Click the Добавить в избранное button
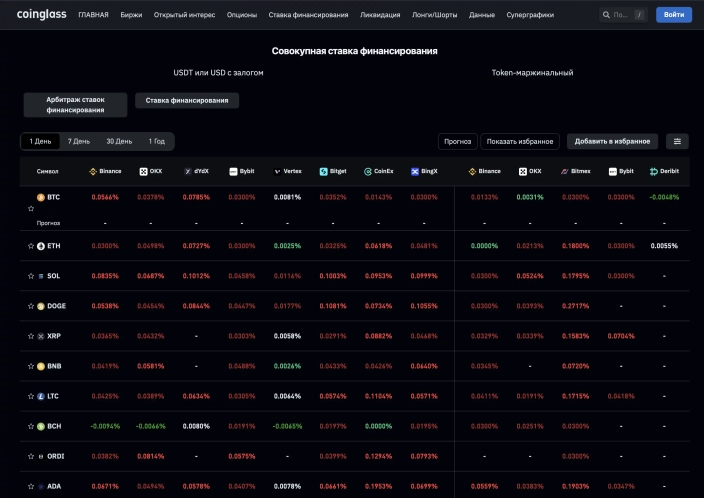The height and width of the screenshot is (498, 704). tap(614, 142)
